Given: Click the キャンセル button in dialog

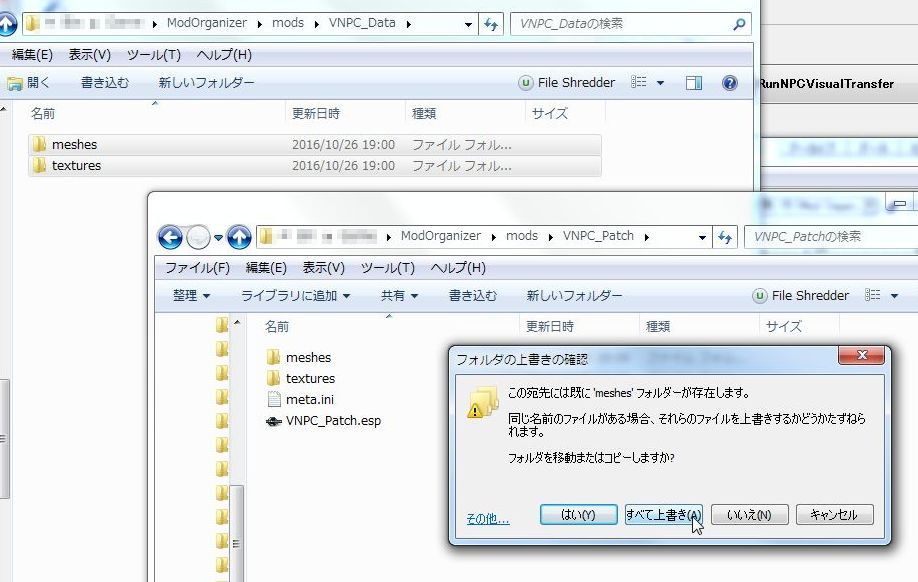Looking at the screenshot, I should (833, 515).
